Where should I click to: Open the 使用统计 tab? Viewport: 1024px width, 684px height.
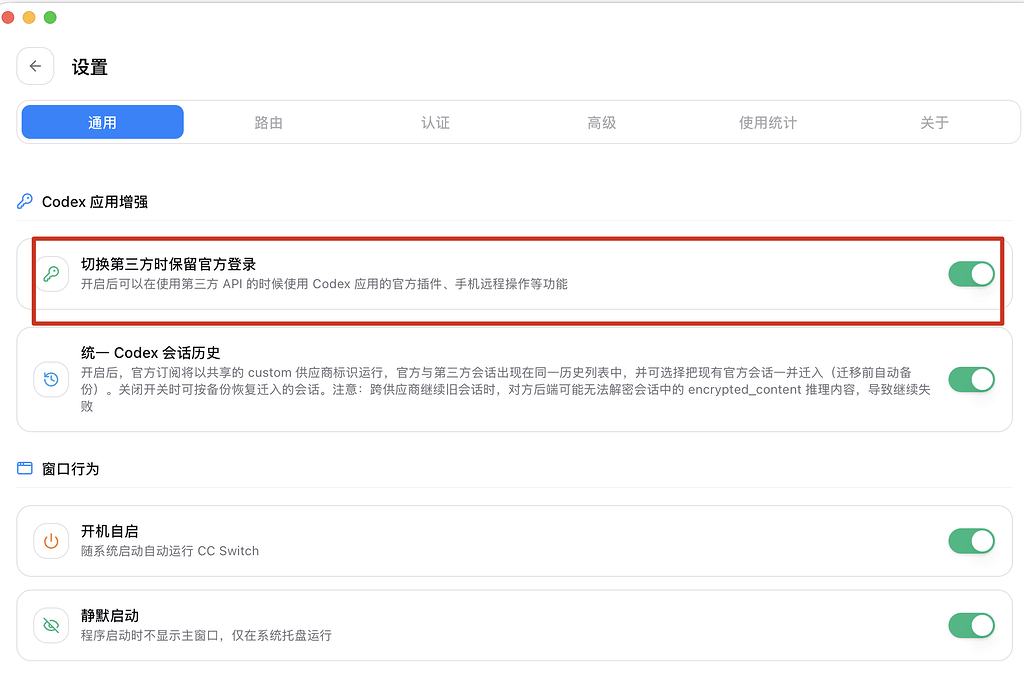768,122
